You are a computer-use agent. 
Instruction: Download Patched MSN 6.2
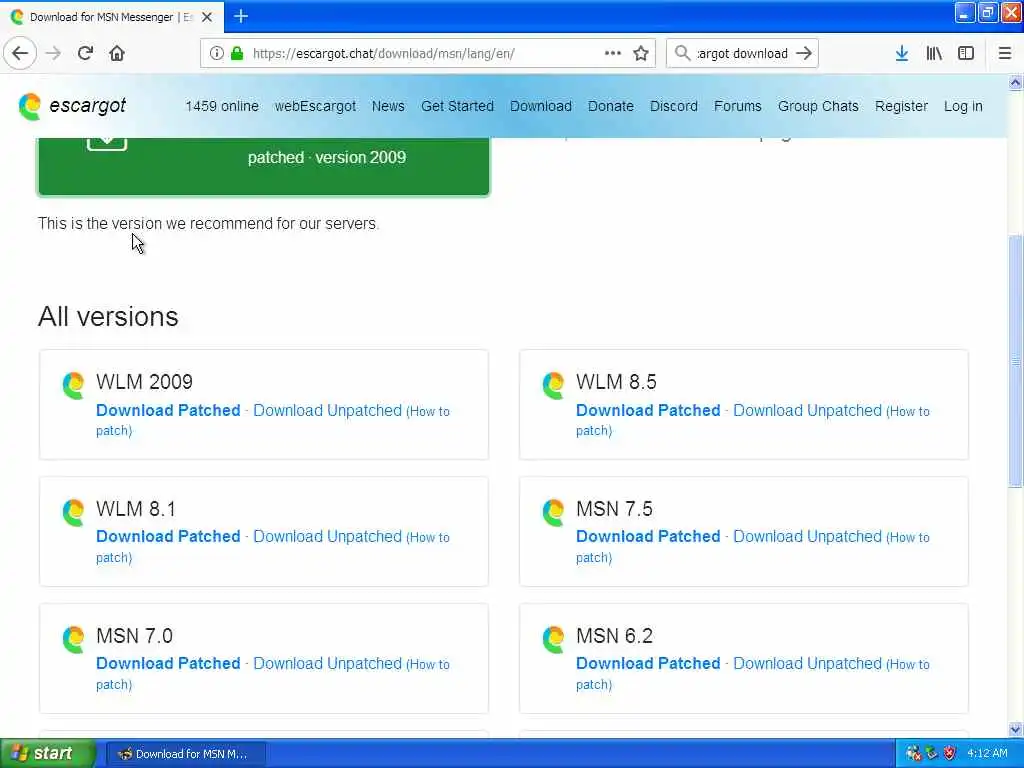648,664
